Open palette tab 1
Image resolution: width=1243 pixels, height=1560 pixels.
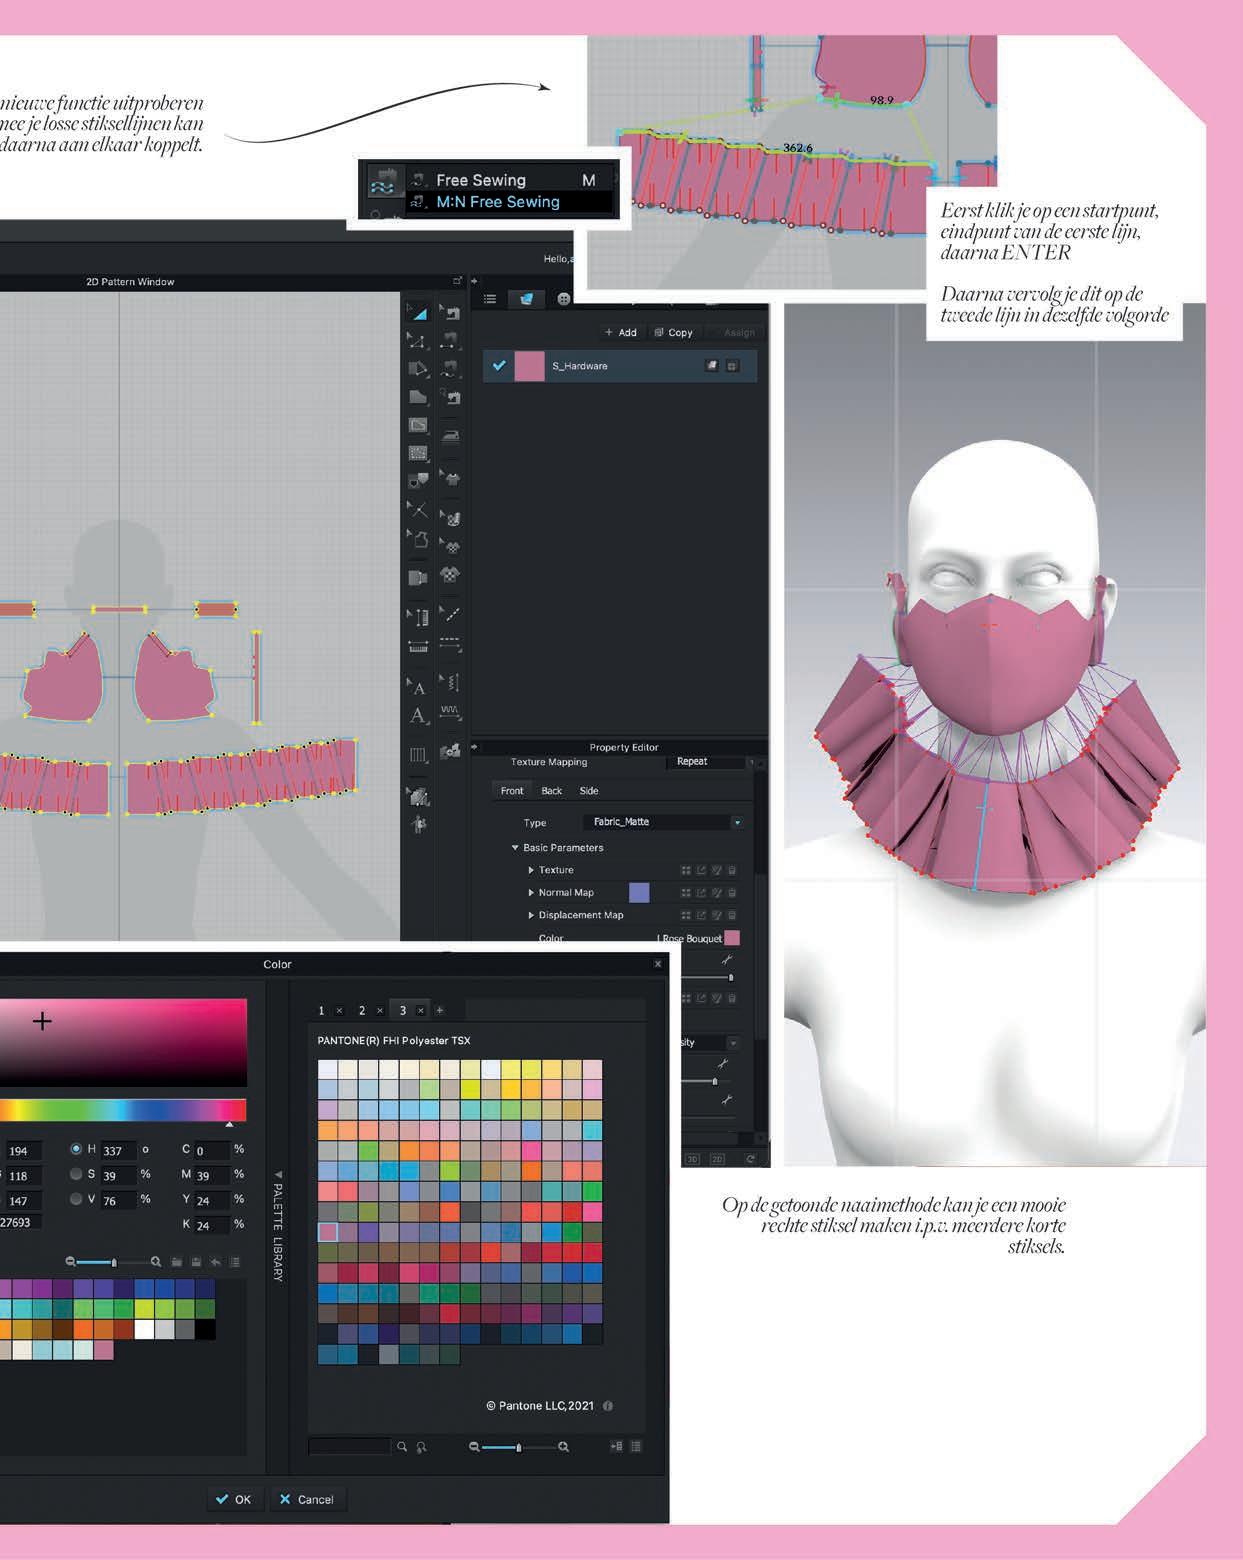tap(321, 1010)
